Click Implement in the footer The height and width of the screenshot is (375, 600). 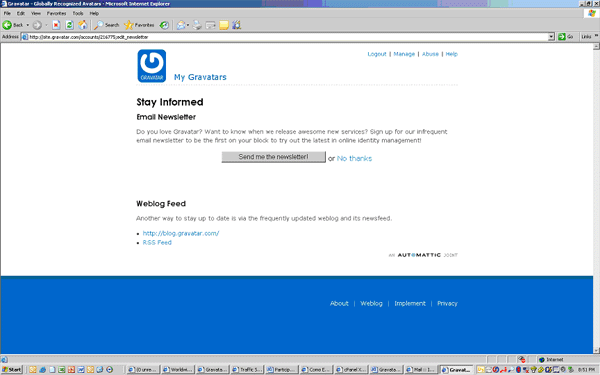click(410, 303)
